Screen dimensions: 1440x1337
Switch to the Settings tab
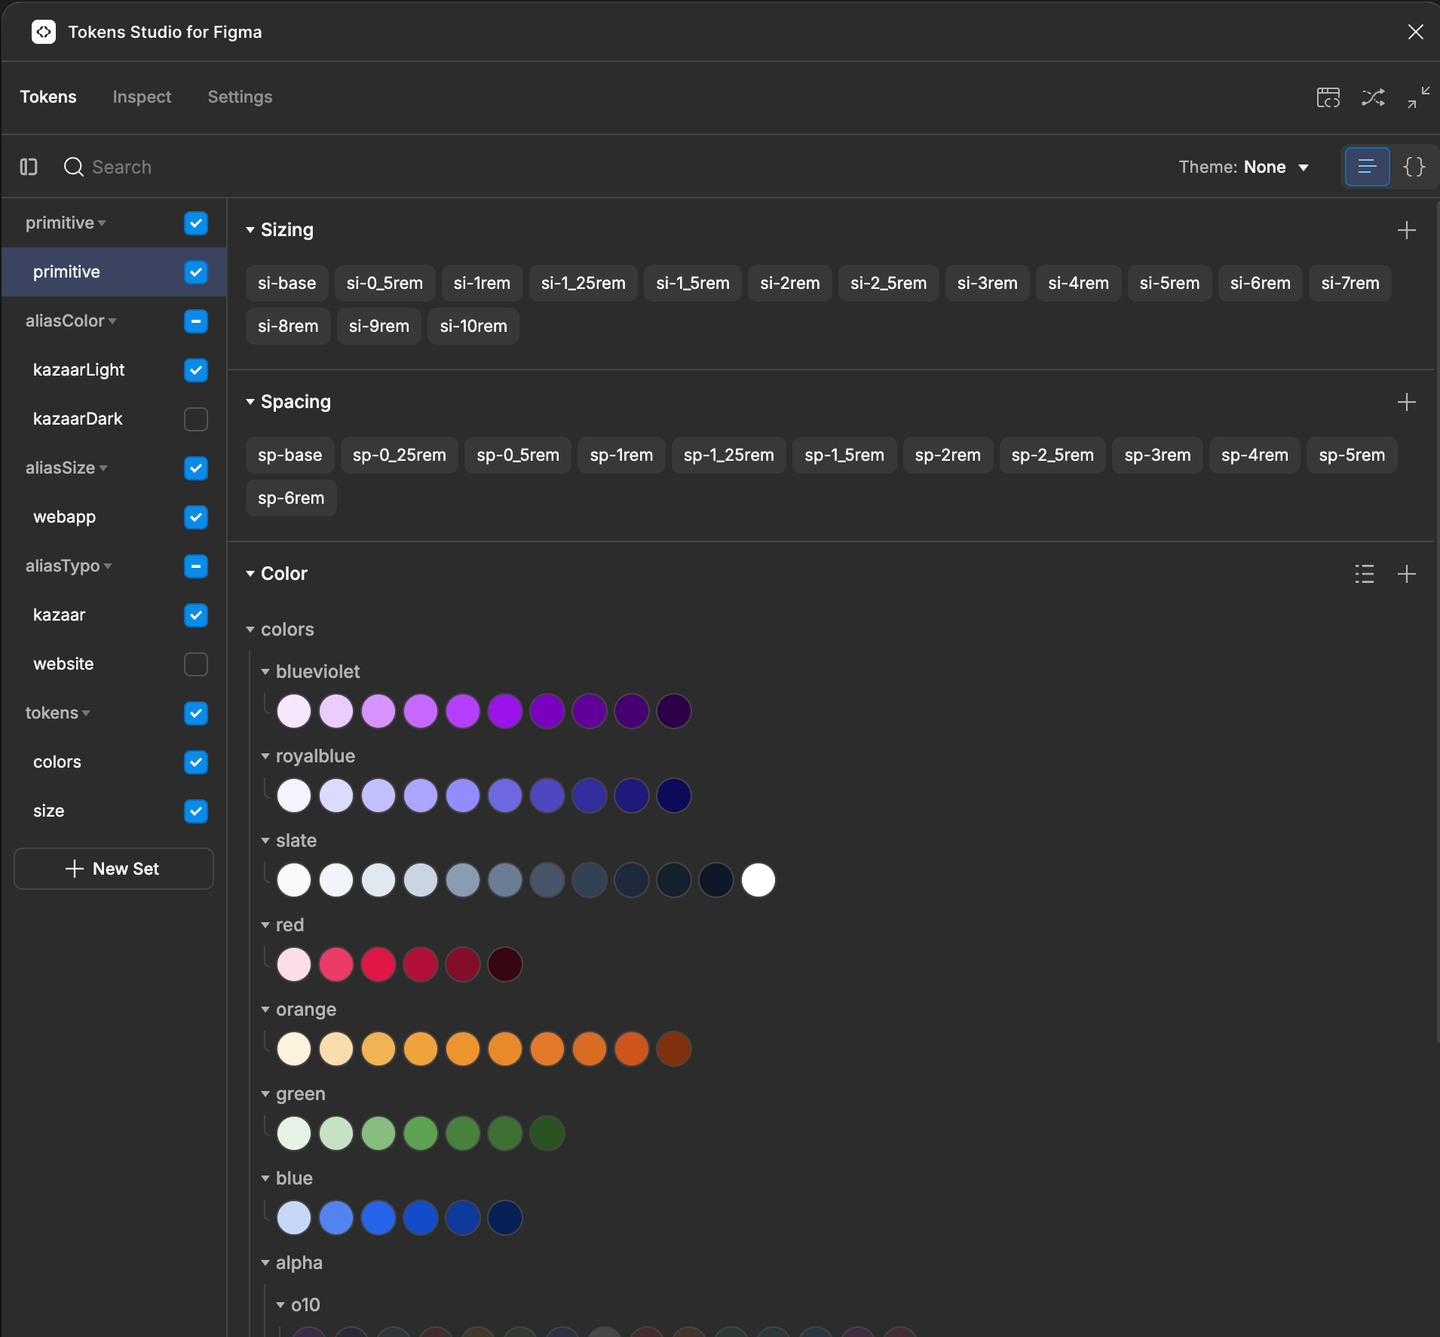coord(240,97)
